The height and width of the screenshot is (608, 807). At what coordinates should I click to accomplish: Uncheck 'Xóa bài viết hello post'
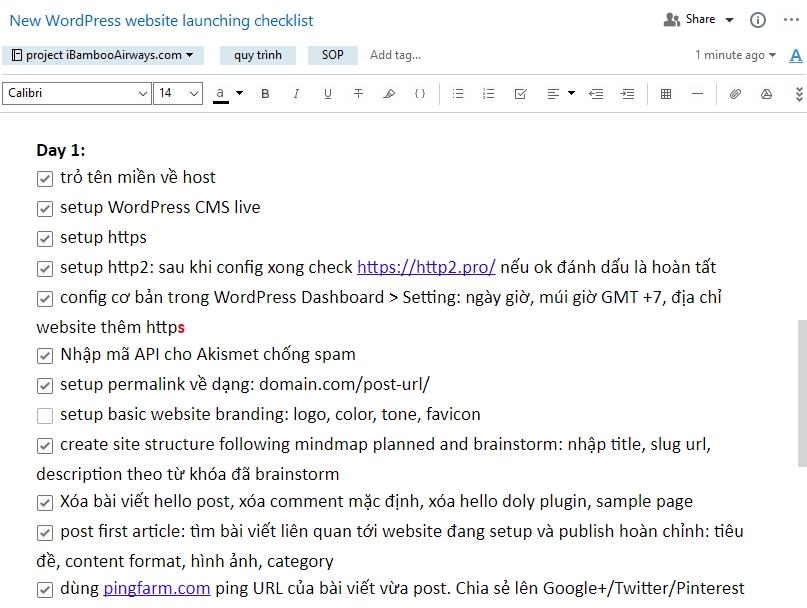coord(45,502)
